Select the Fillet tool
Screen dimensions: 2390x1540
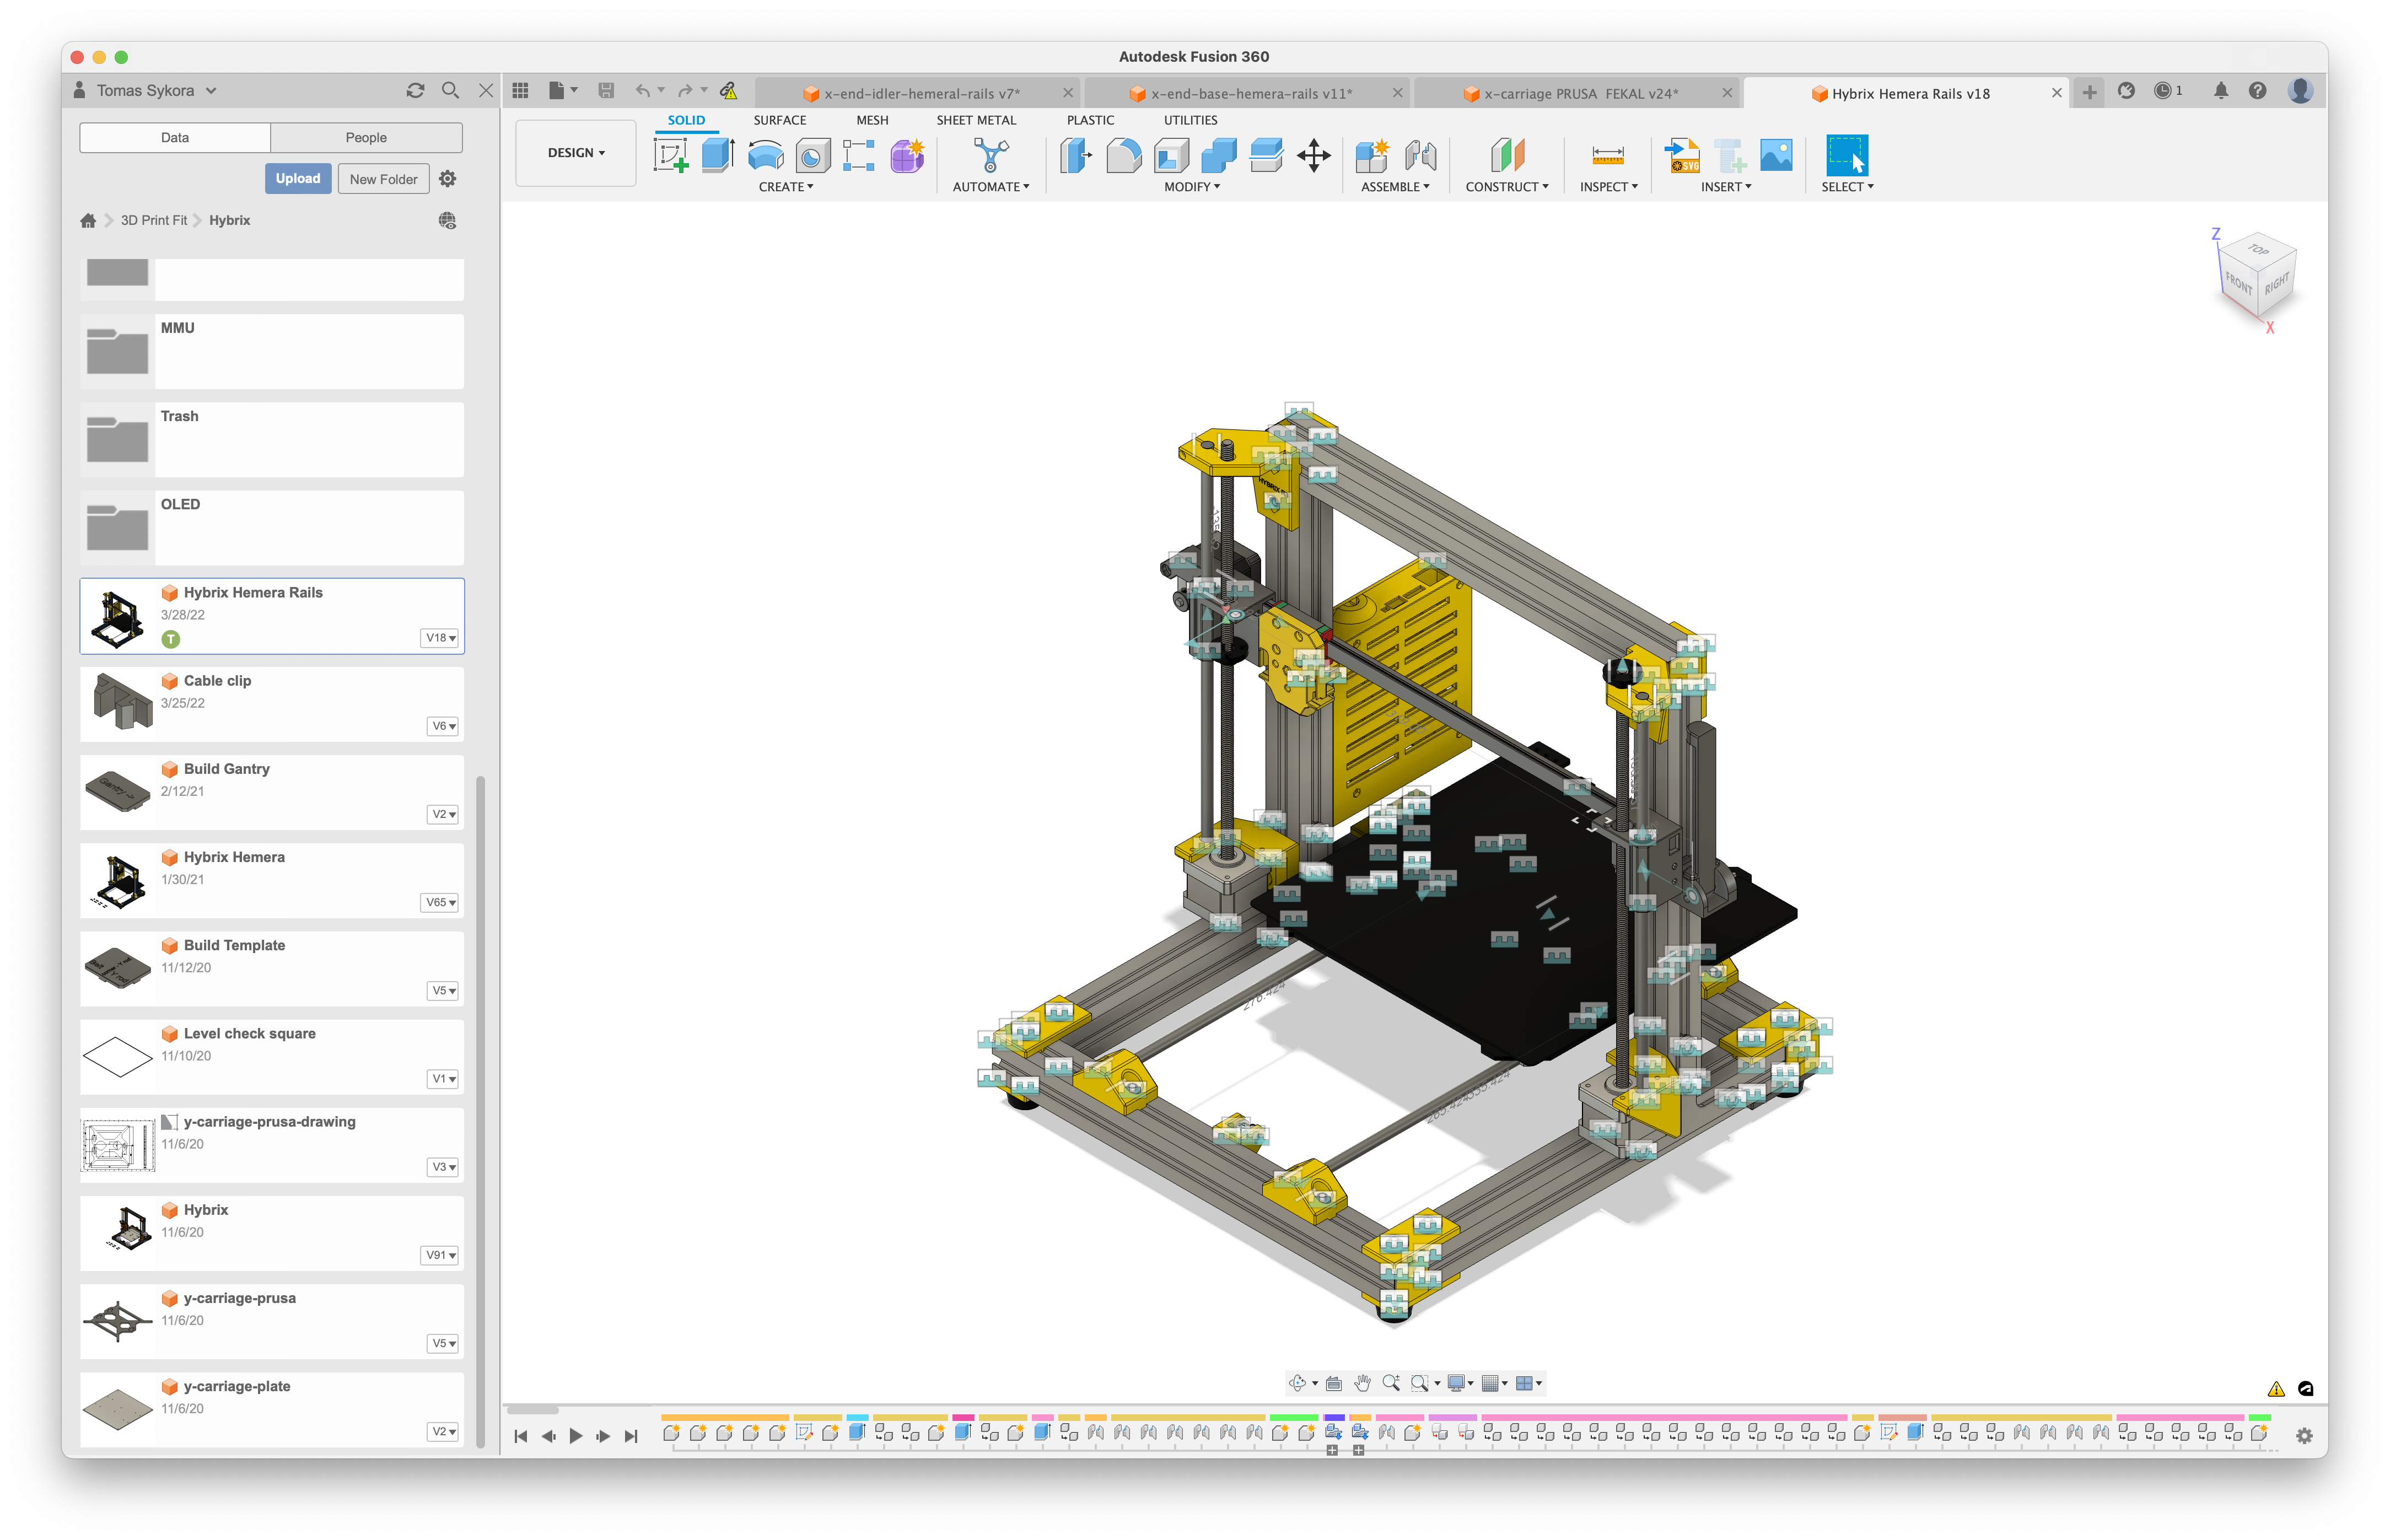[1123, 155]
